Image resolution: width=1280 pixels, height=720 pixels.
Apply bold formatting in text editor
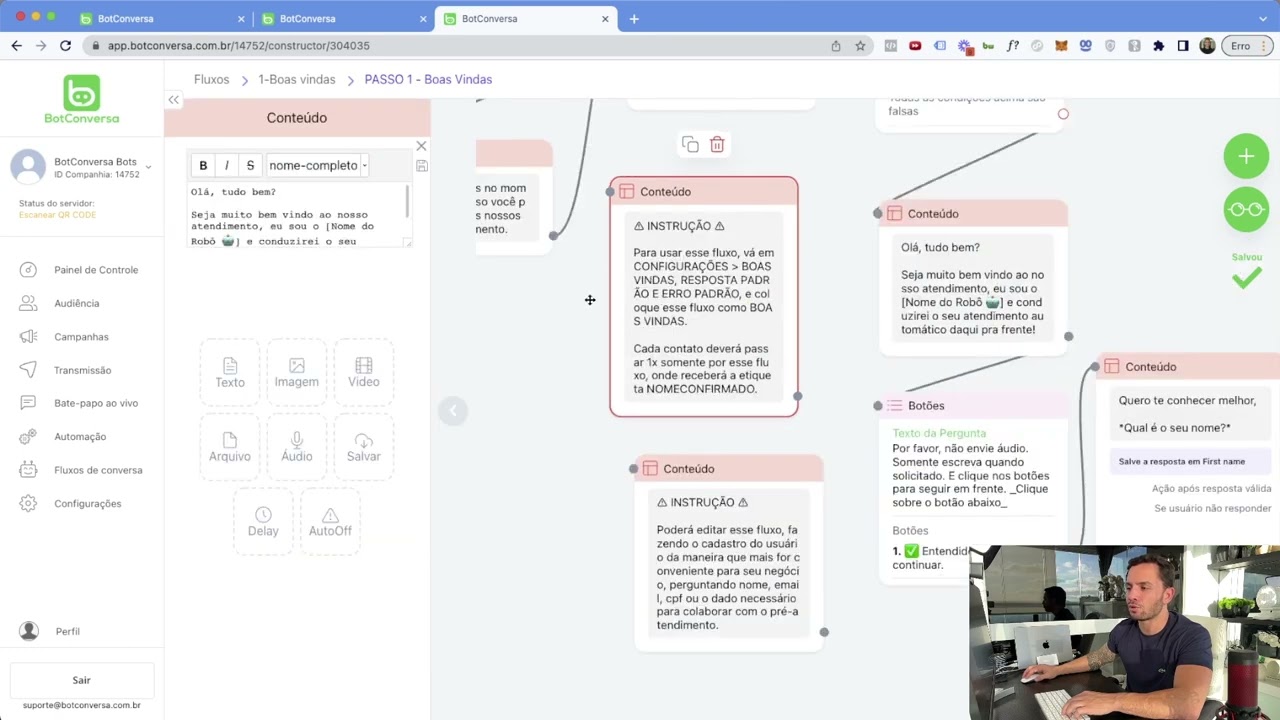203,165
